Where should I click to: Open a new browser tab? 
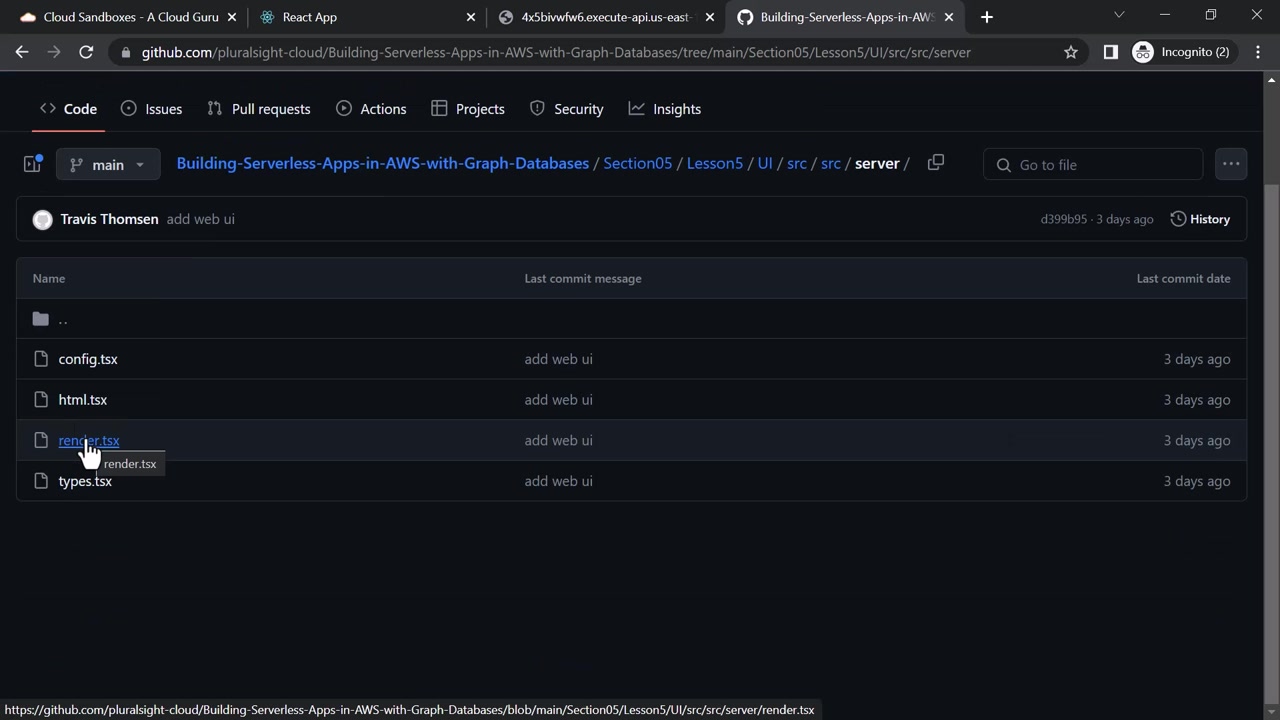click(987, 17)
